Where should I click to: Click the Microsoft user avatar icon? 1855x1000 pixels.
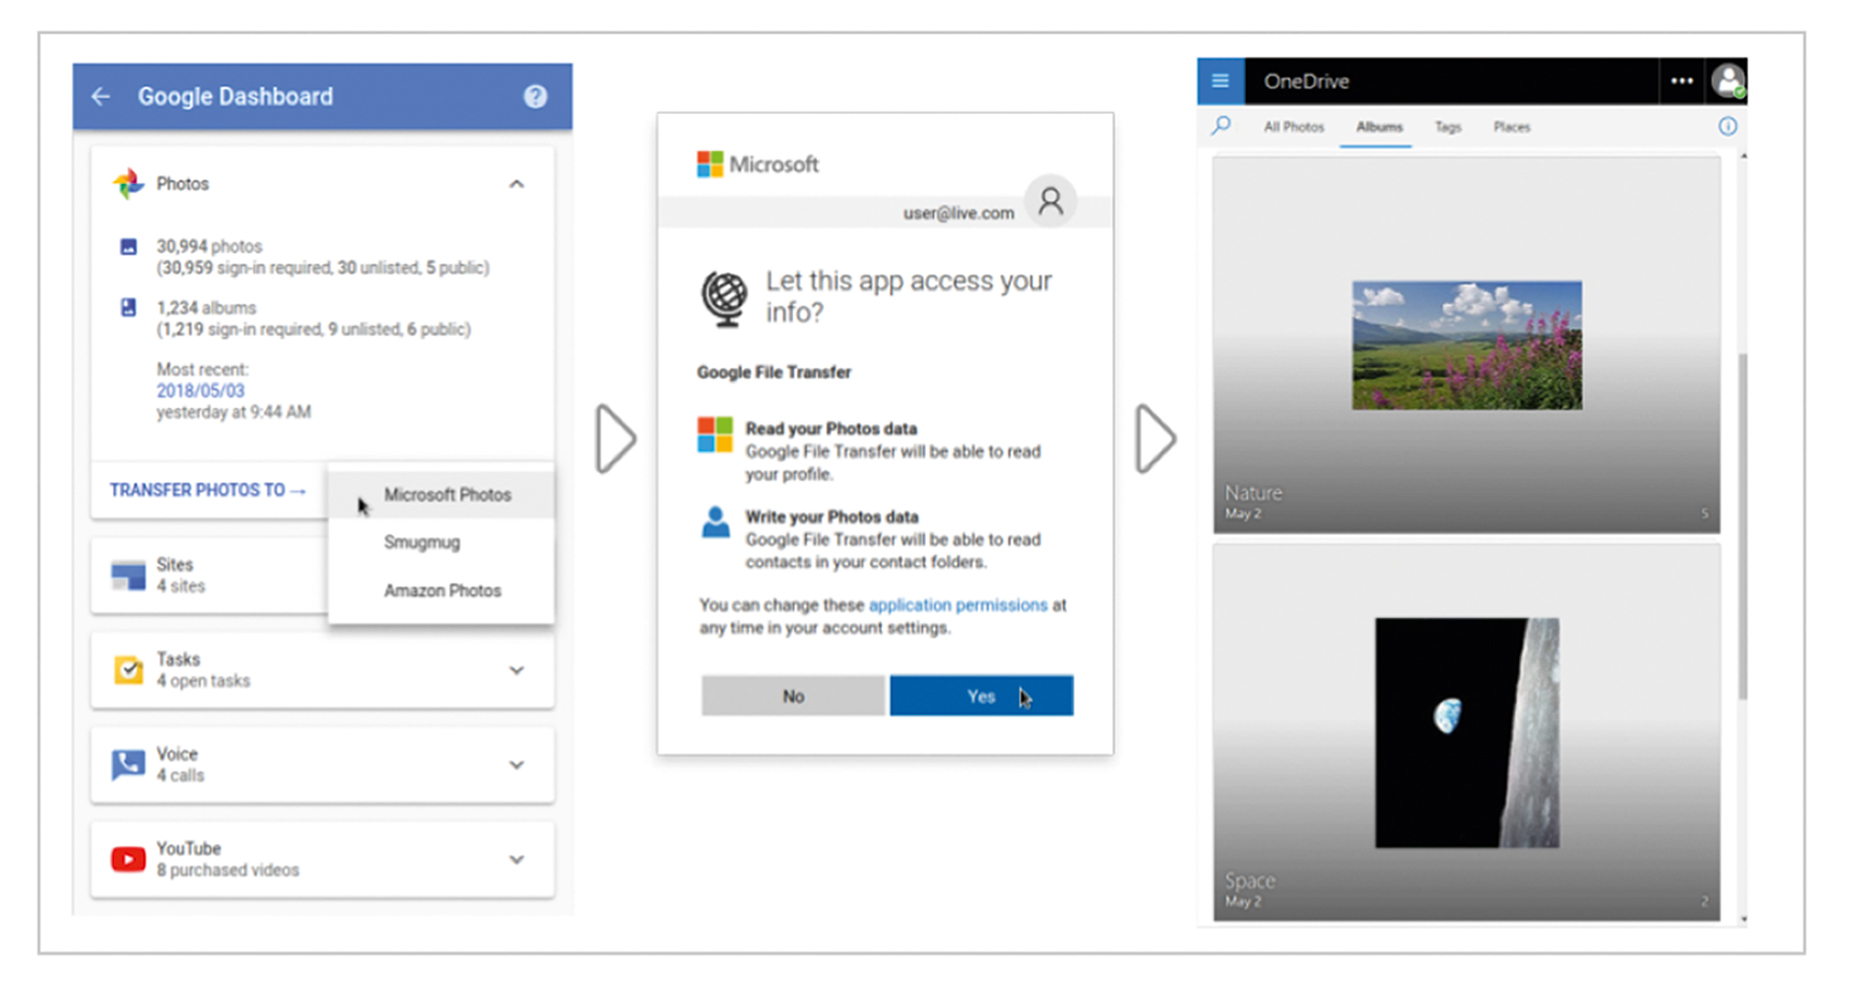[1050, 201]
